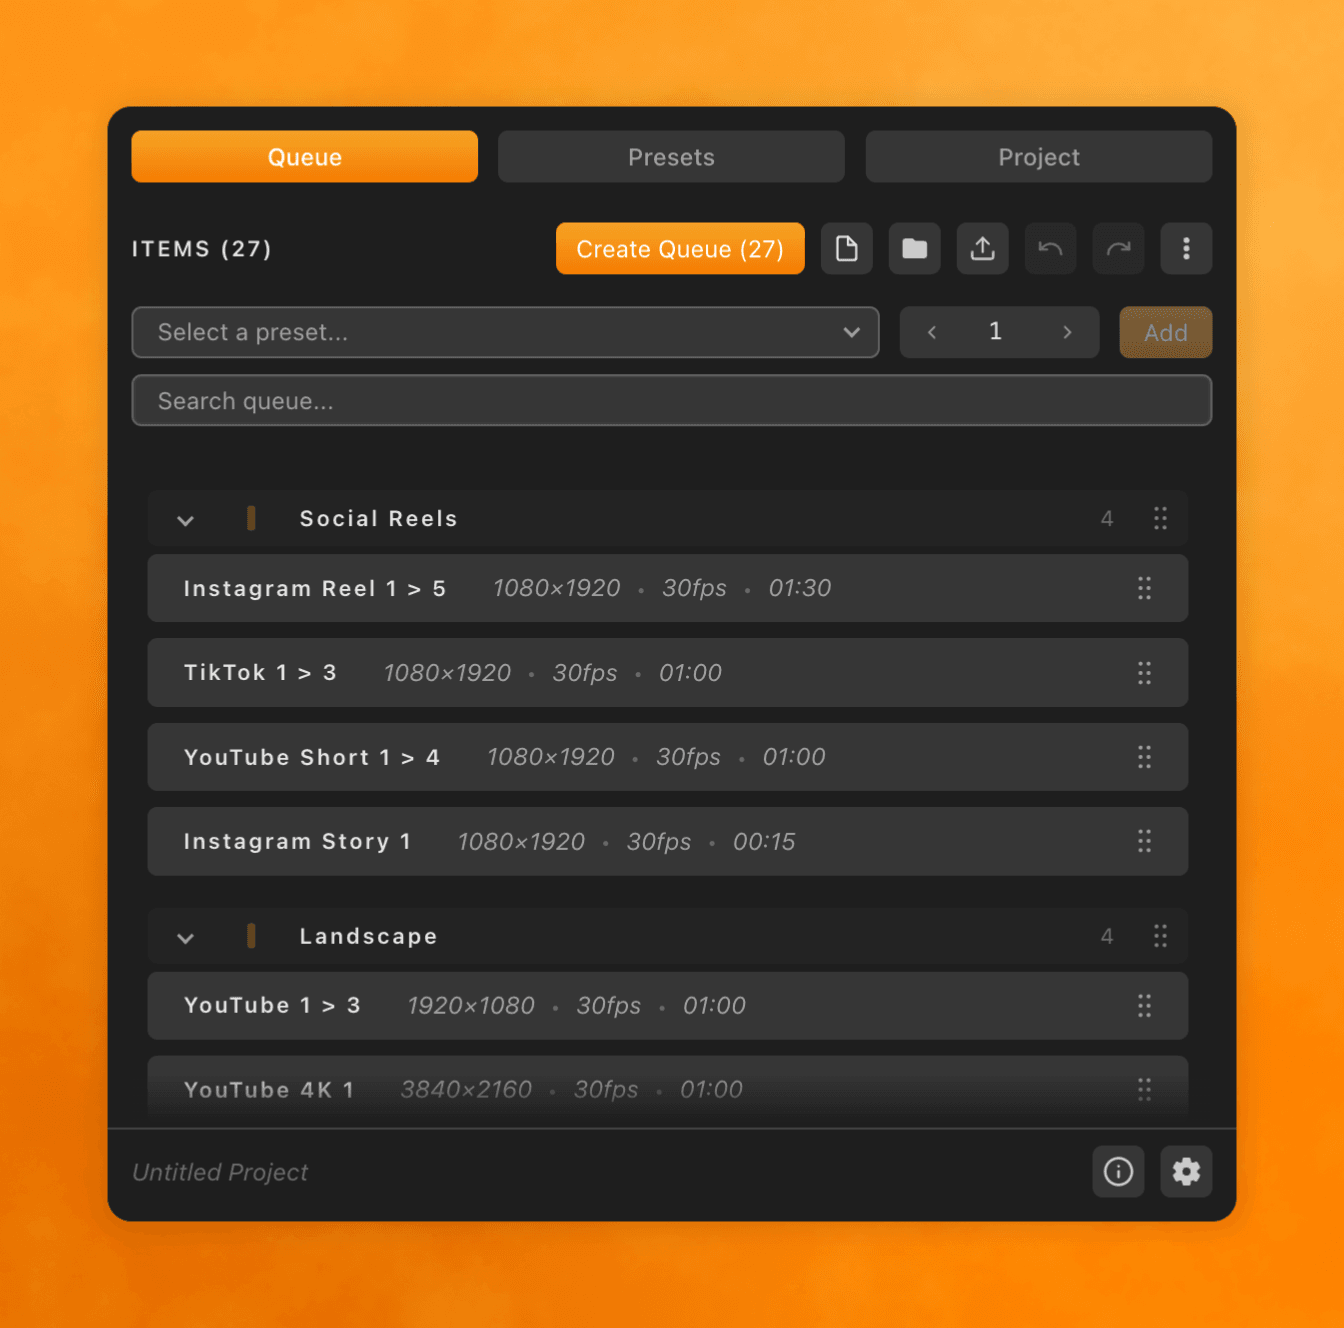Click drag handle on TikTok row
The image size is (1344, 1328).
point(1144,673)
